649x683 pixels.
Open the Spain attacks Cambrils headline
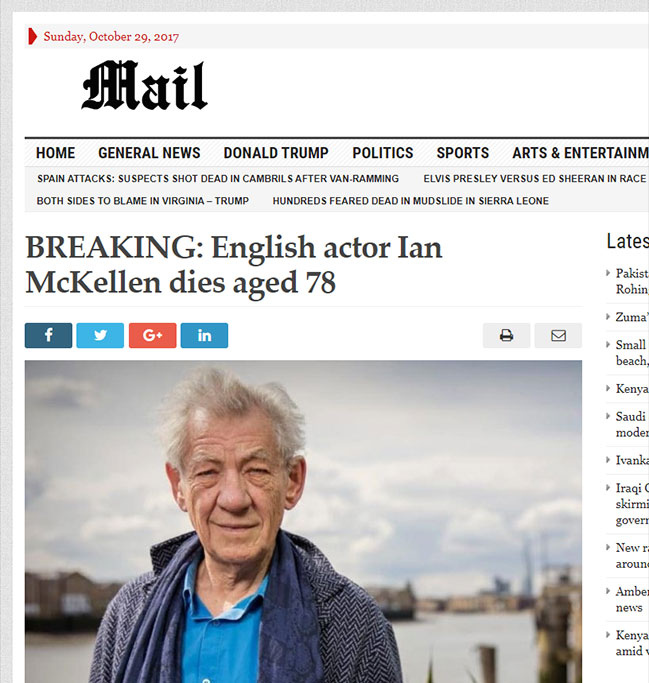click(218, 179)
